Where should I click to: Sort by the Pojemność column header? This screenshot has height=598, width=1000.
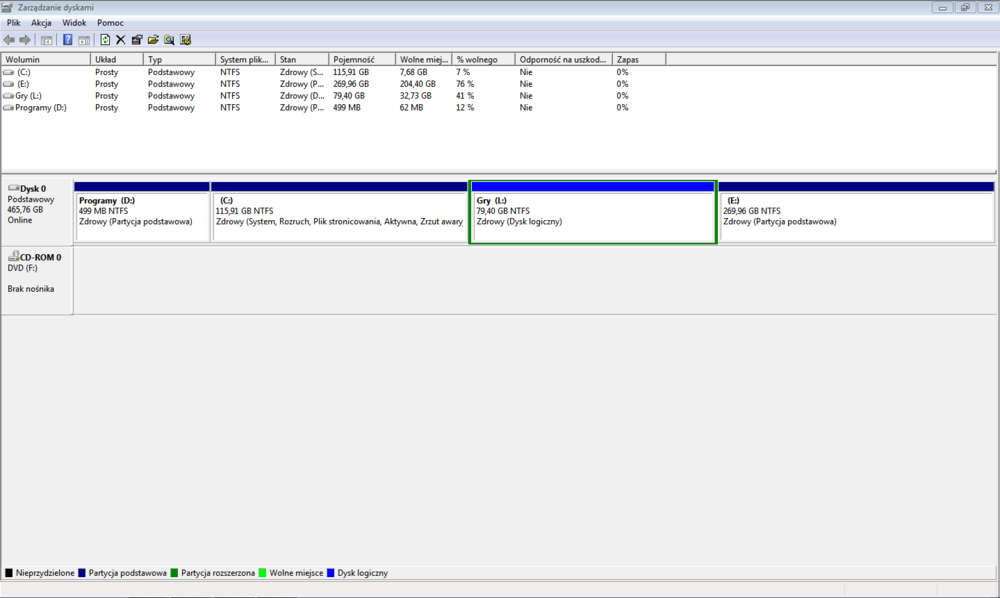[362, 59]
